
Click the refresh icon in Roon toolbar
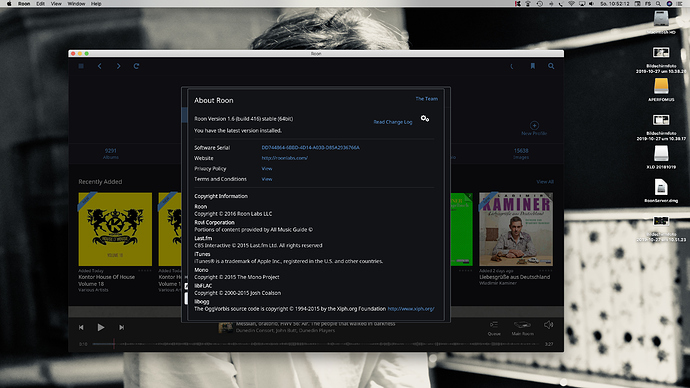(x=136, y=66)
